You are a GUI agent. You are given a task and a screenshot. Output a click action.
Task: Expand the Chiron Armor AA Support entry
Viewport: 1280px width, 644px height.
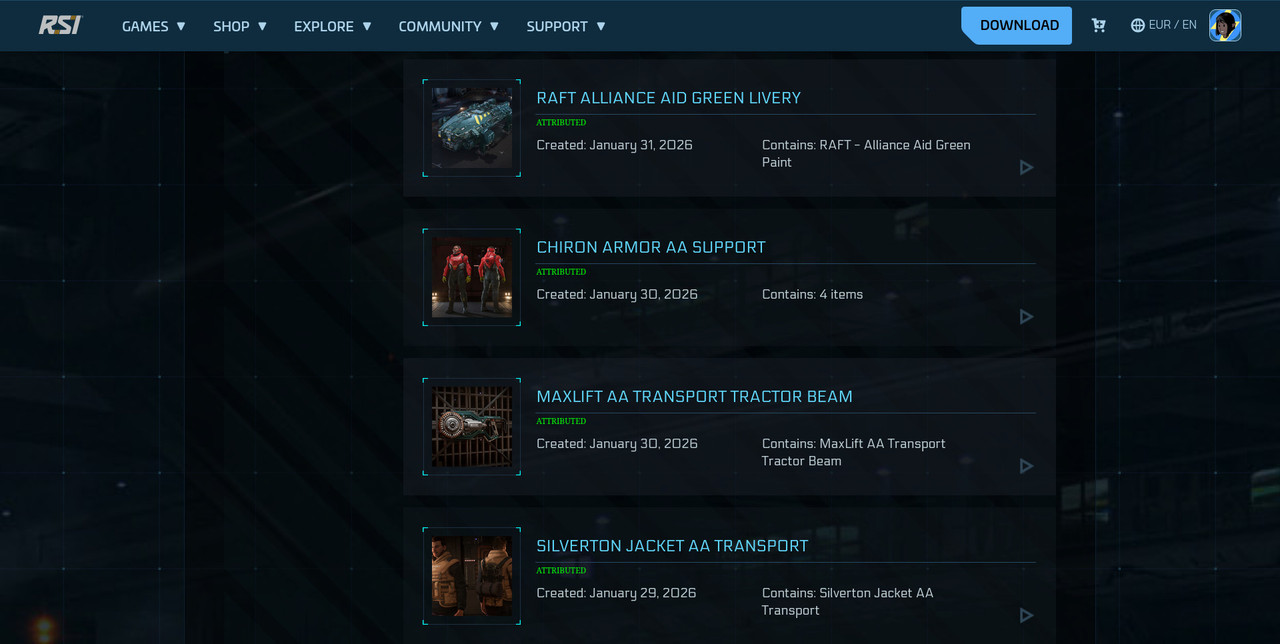click(x=1026, y=316)
